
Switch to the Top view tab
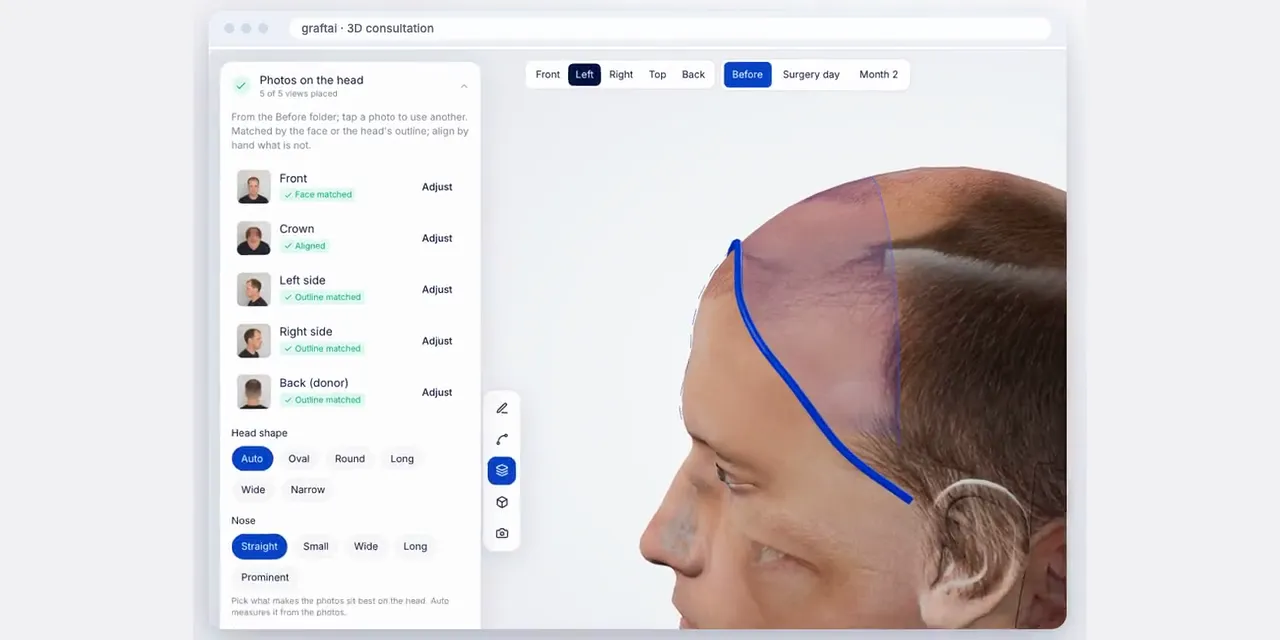point(657,74)
